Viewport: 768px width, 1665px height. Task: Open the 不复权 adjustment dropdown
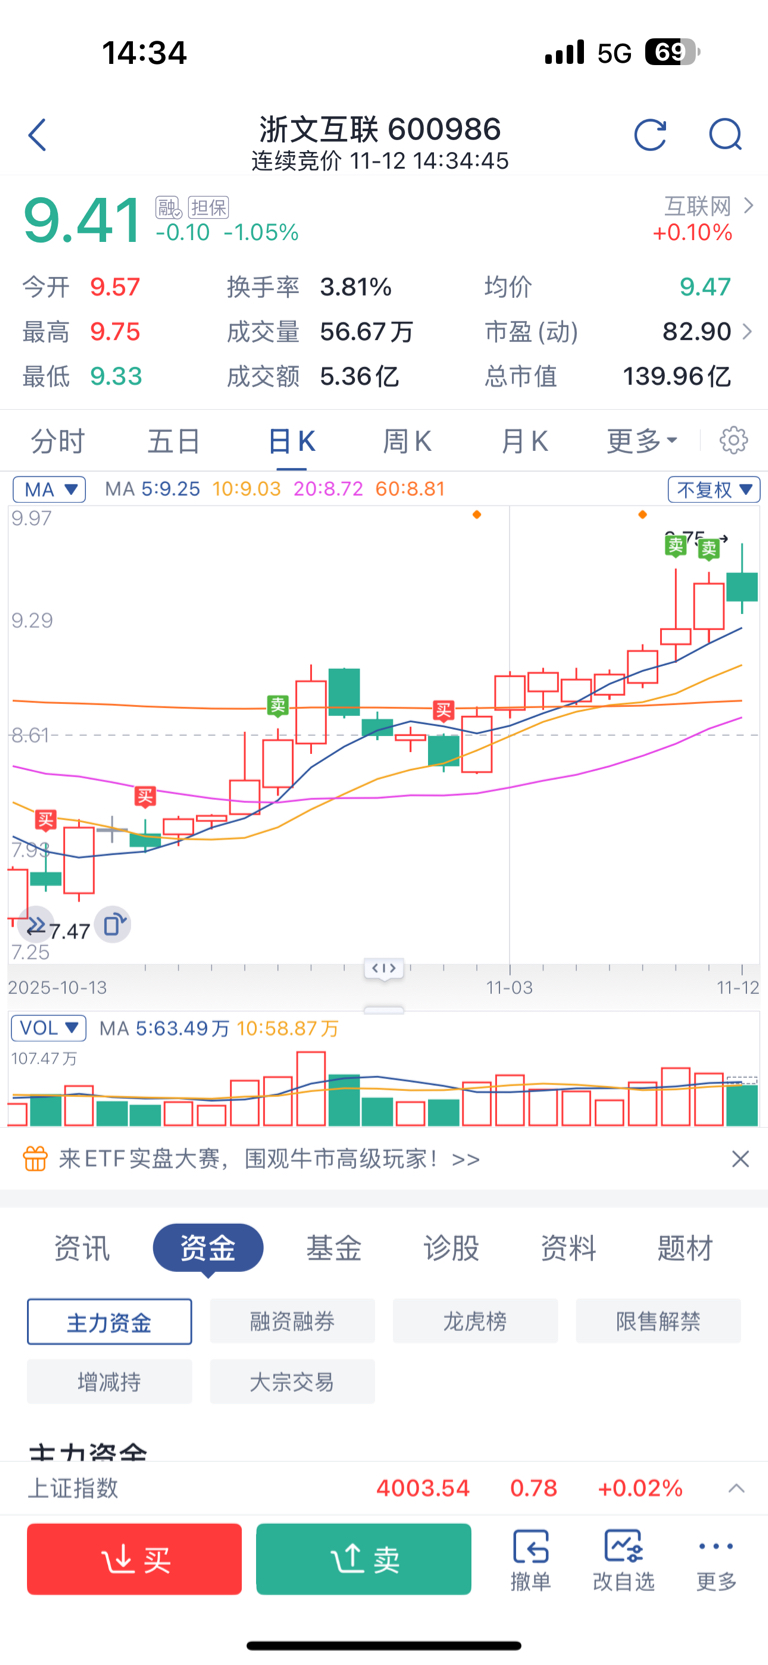(x=714, y=489)
